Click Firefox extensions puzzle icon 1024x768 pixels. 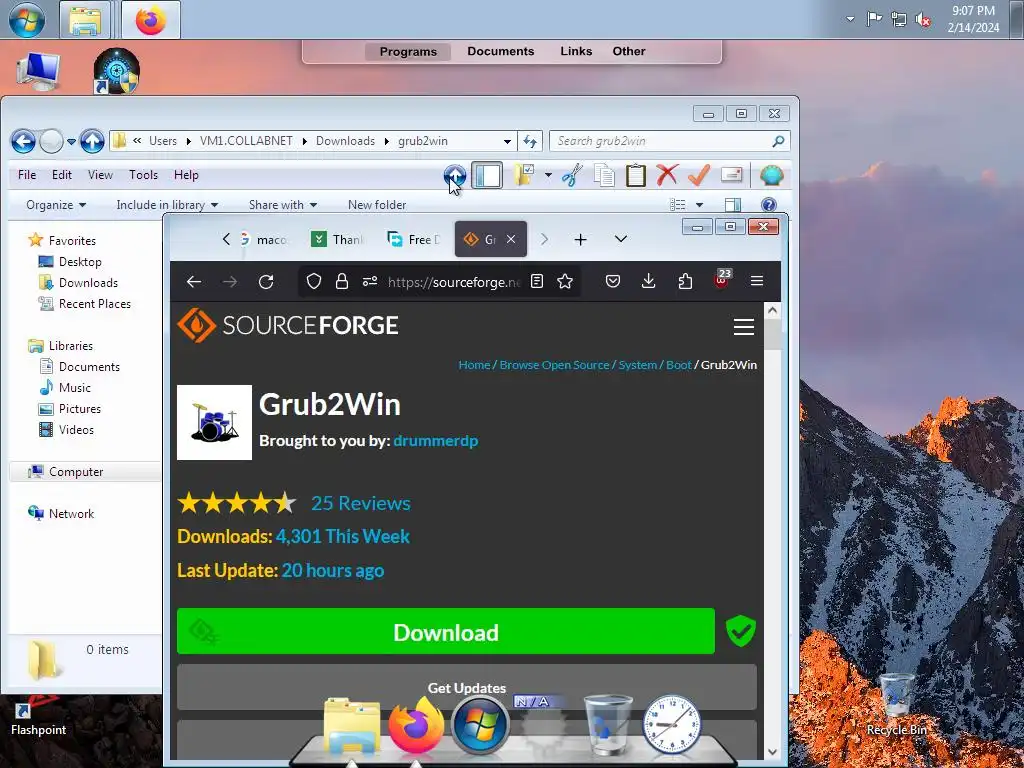pos(685,281)
